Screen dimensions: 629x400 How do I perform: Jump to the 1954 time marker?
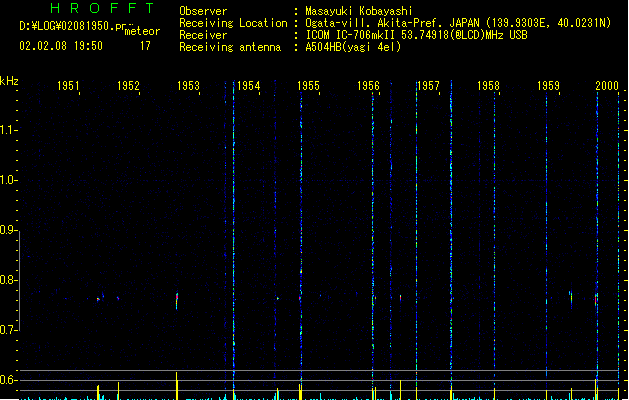coord(248,85)
